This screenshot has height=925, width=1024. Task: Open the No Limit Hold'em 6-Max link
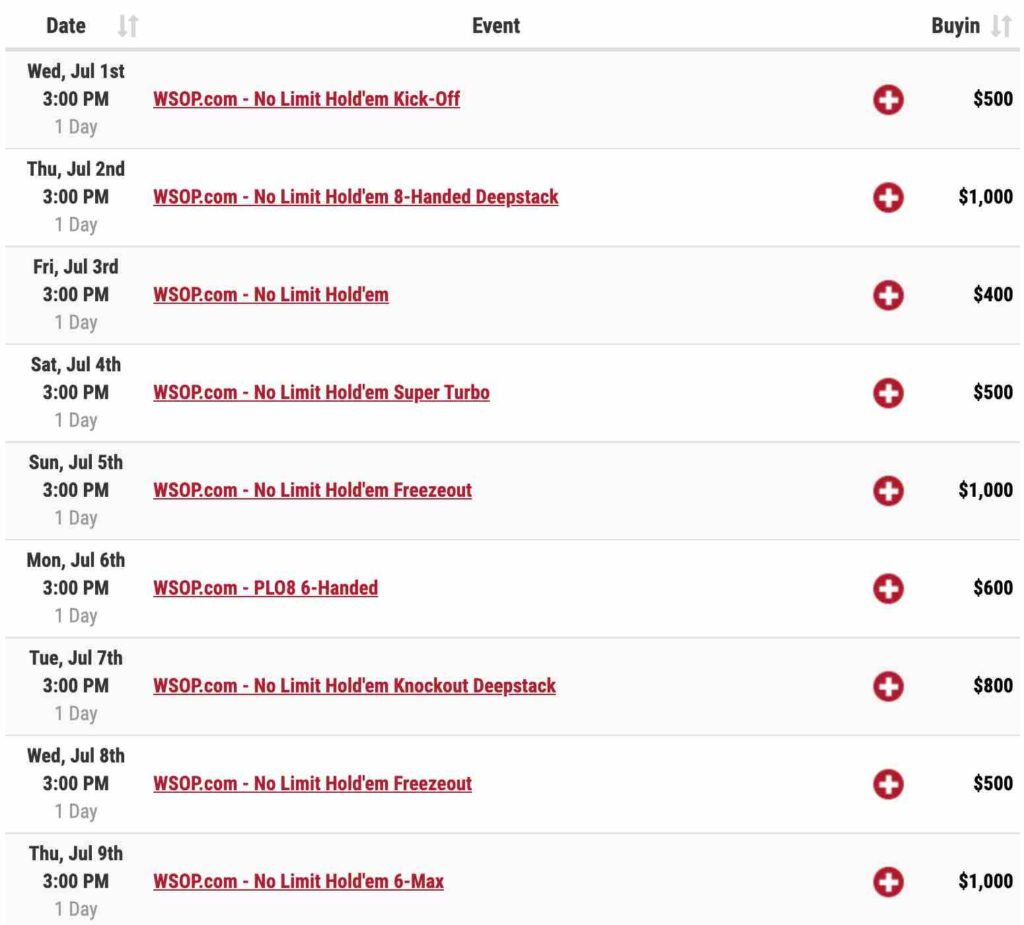(298, 881)
